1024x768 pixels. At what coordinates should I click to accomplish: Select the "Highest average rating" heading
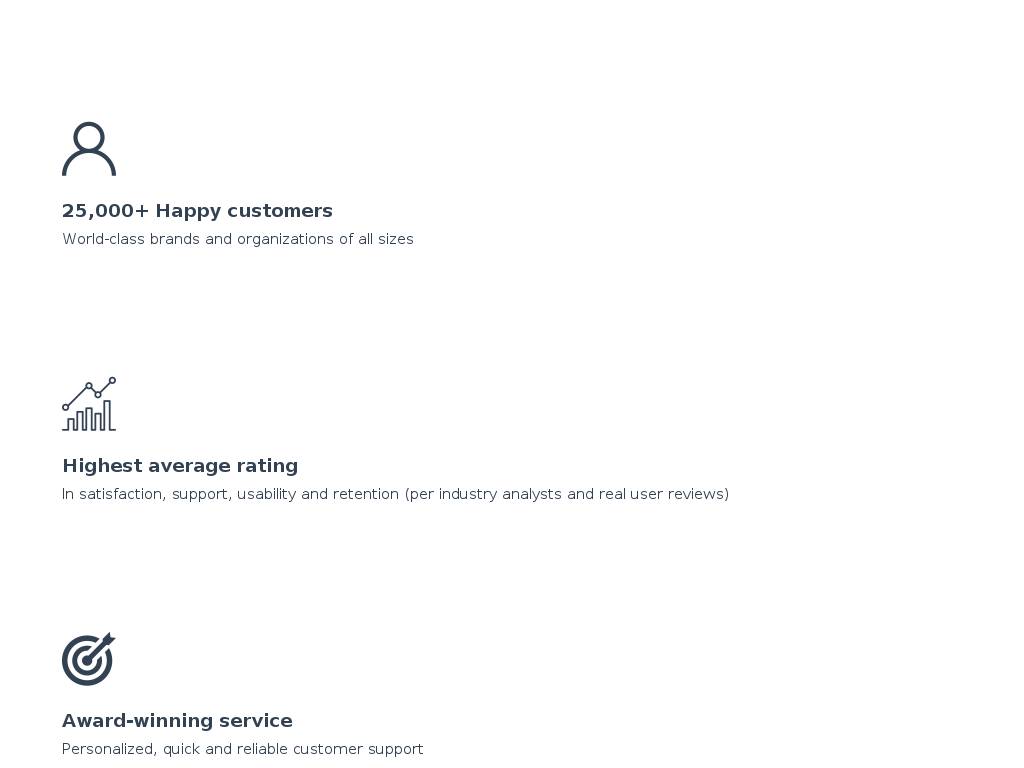point(180,466)
